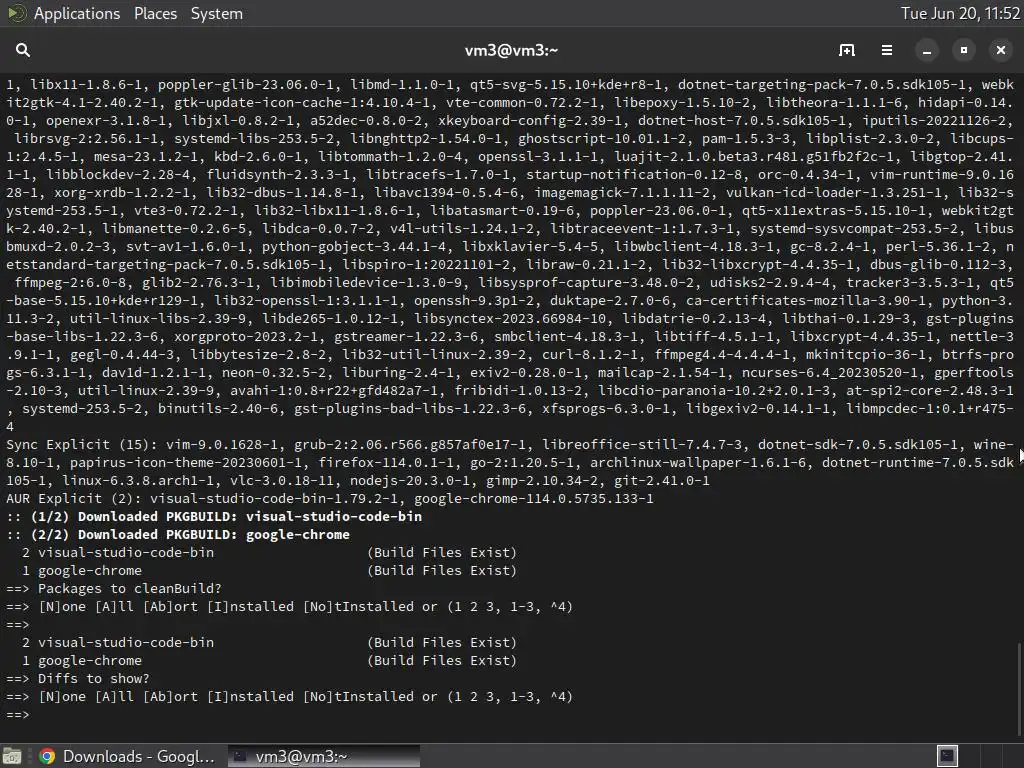The width and height of the screenshot is (1024, 768).
Task: Click the 'Sync Explicit (15):' text
Action: click(82, 445)
